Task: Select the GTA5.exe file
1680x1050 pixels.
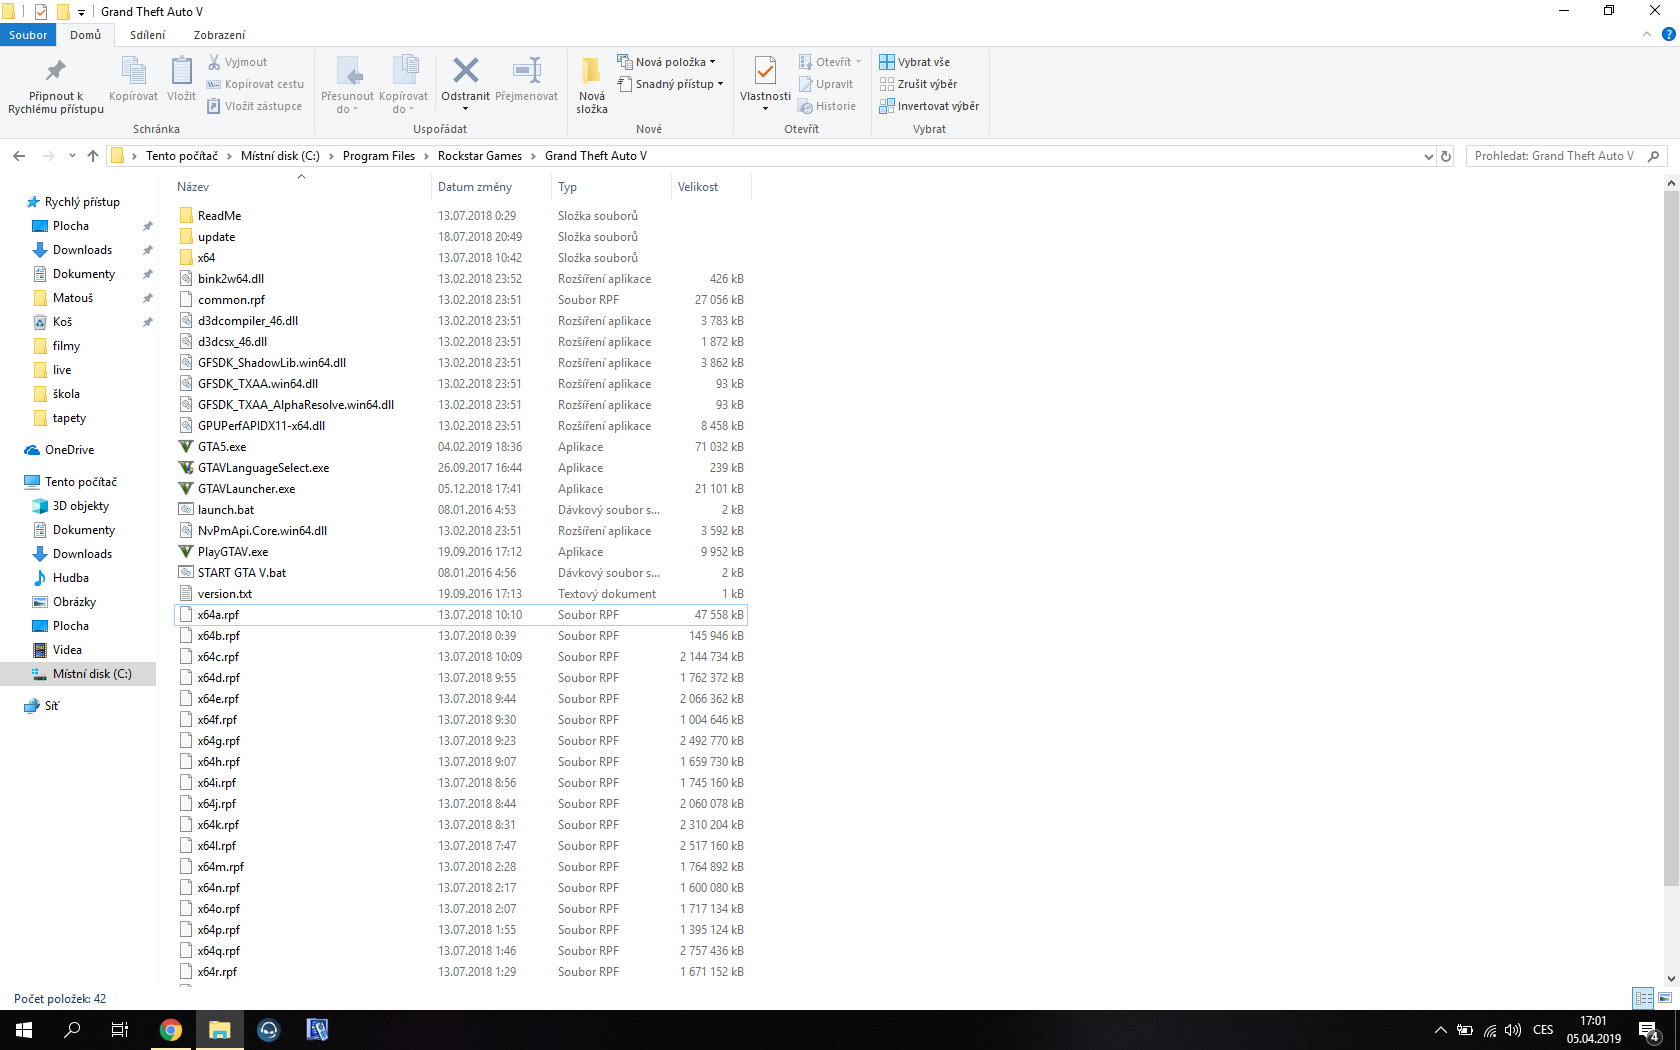Action: [460, 447]
